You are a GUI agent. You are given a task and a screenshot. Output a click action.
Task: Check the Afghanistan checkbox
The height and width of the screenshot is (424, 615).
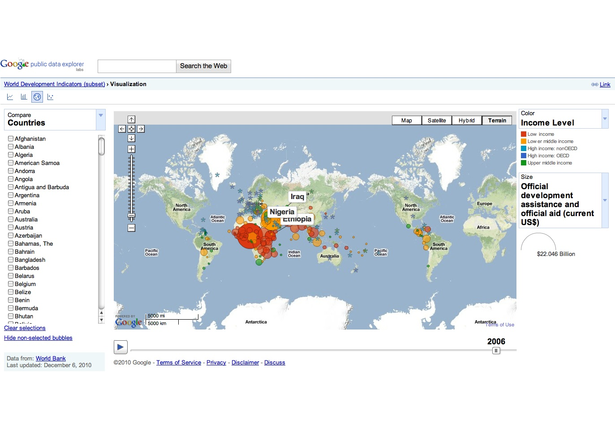click(x=11, y=138)
